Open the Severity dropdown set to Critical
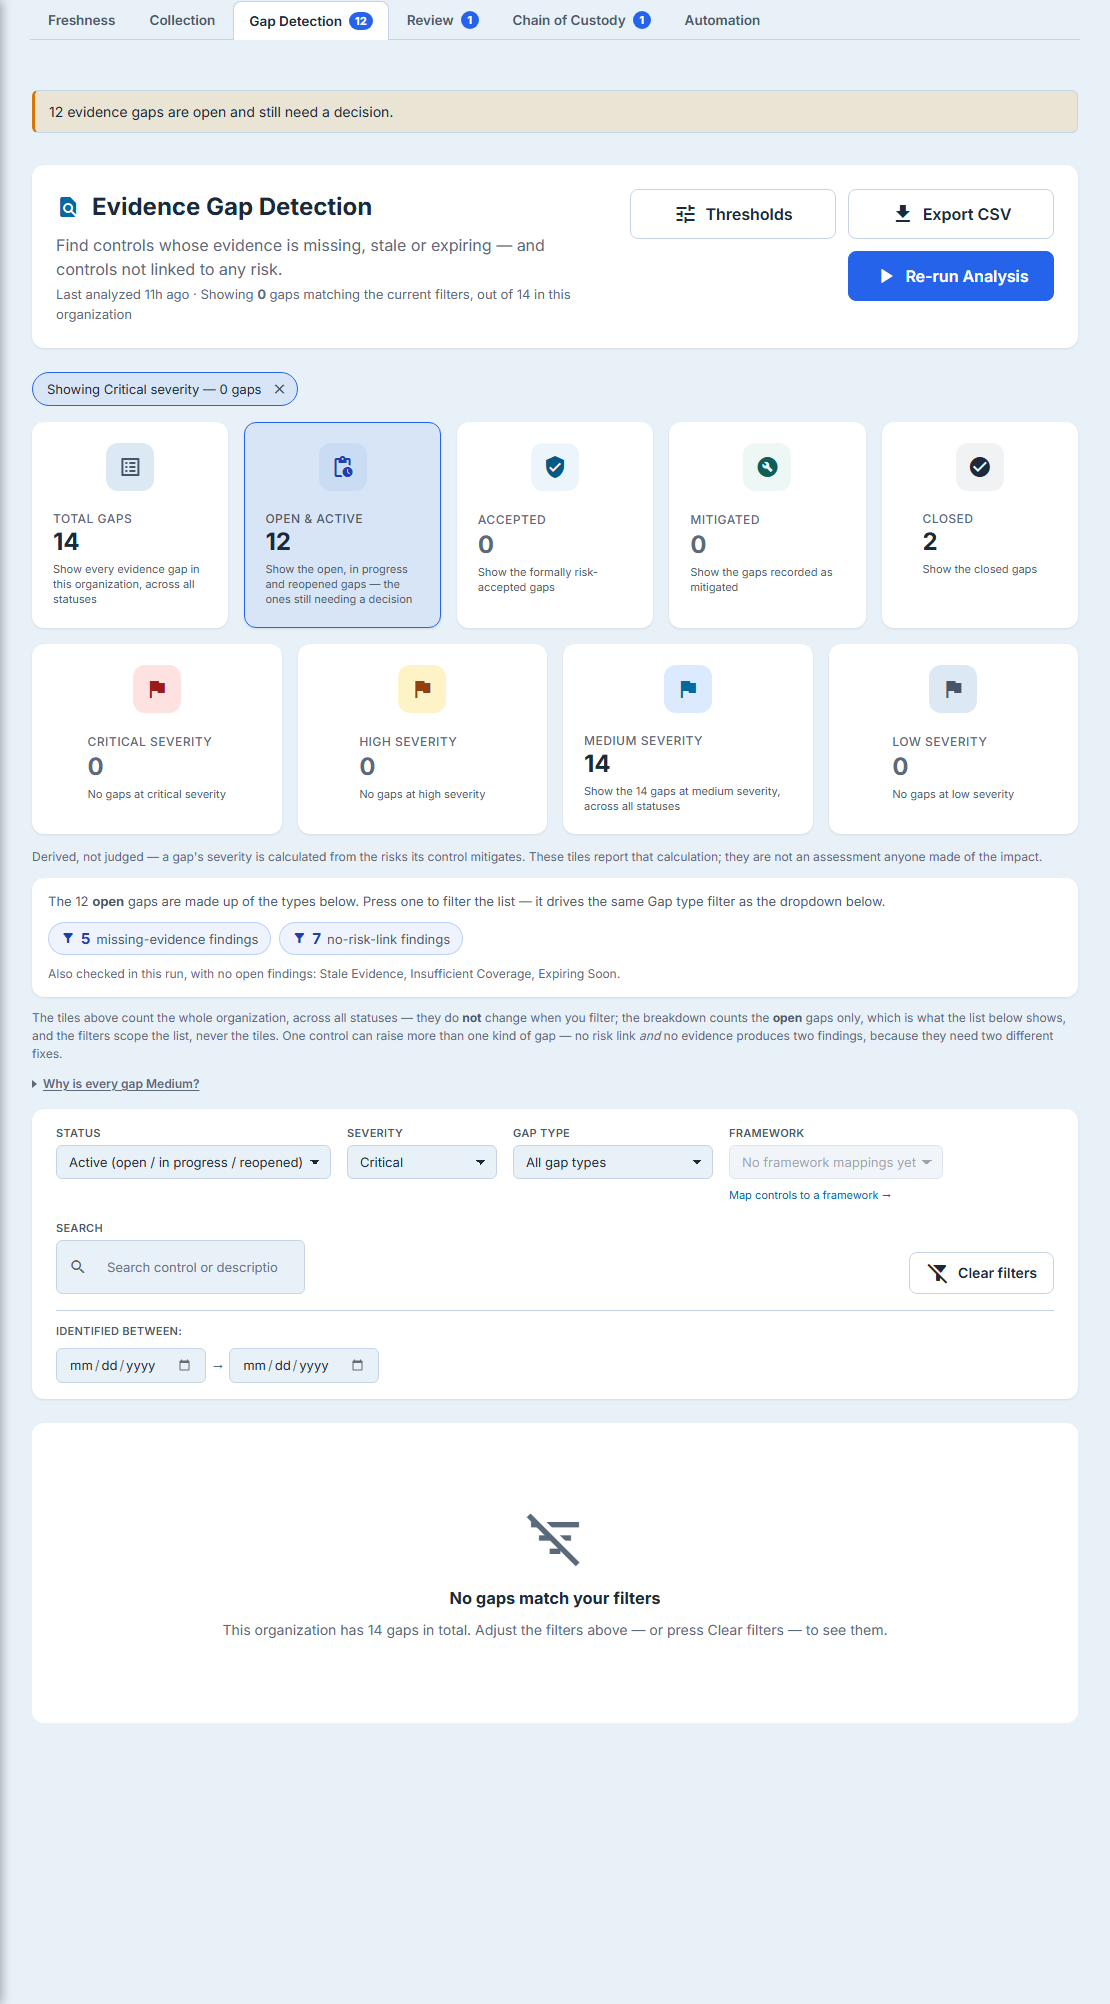Screen dimensions: 1110x2004 pos(422,1162)
